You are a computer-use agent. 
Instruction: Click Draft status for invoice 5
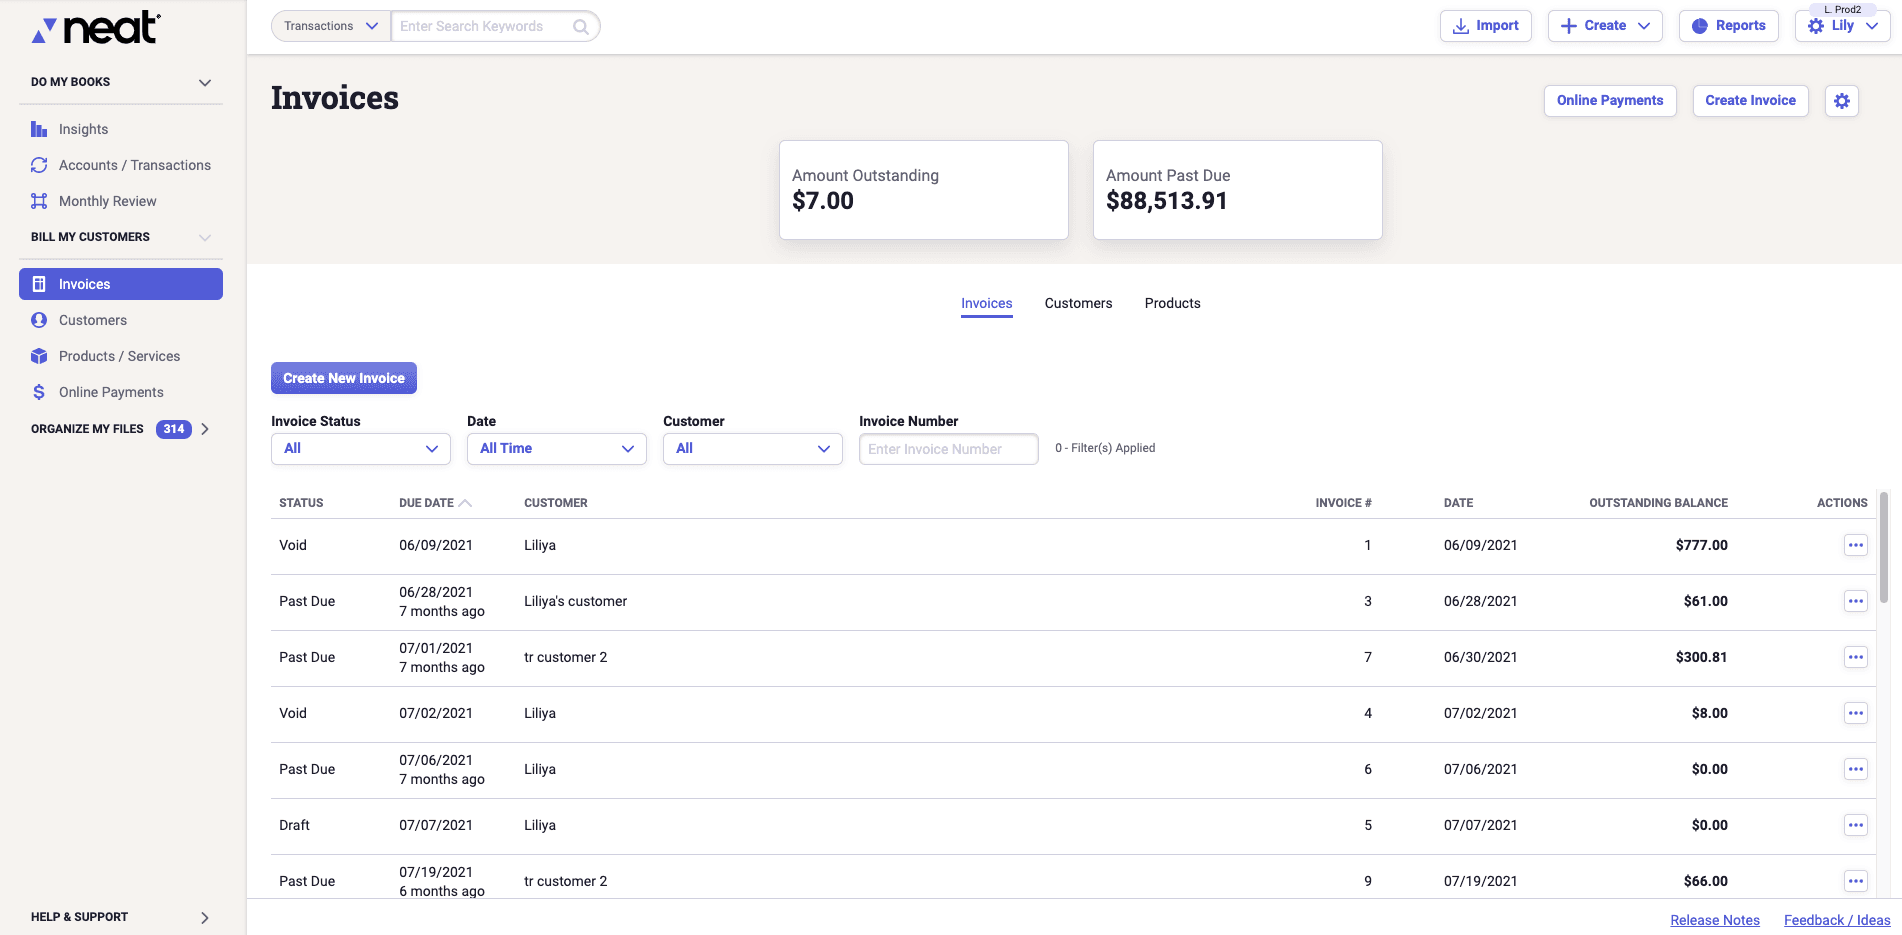[294, 825]
